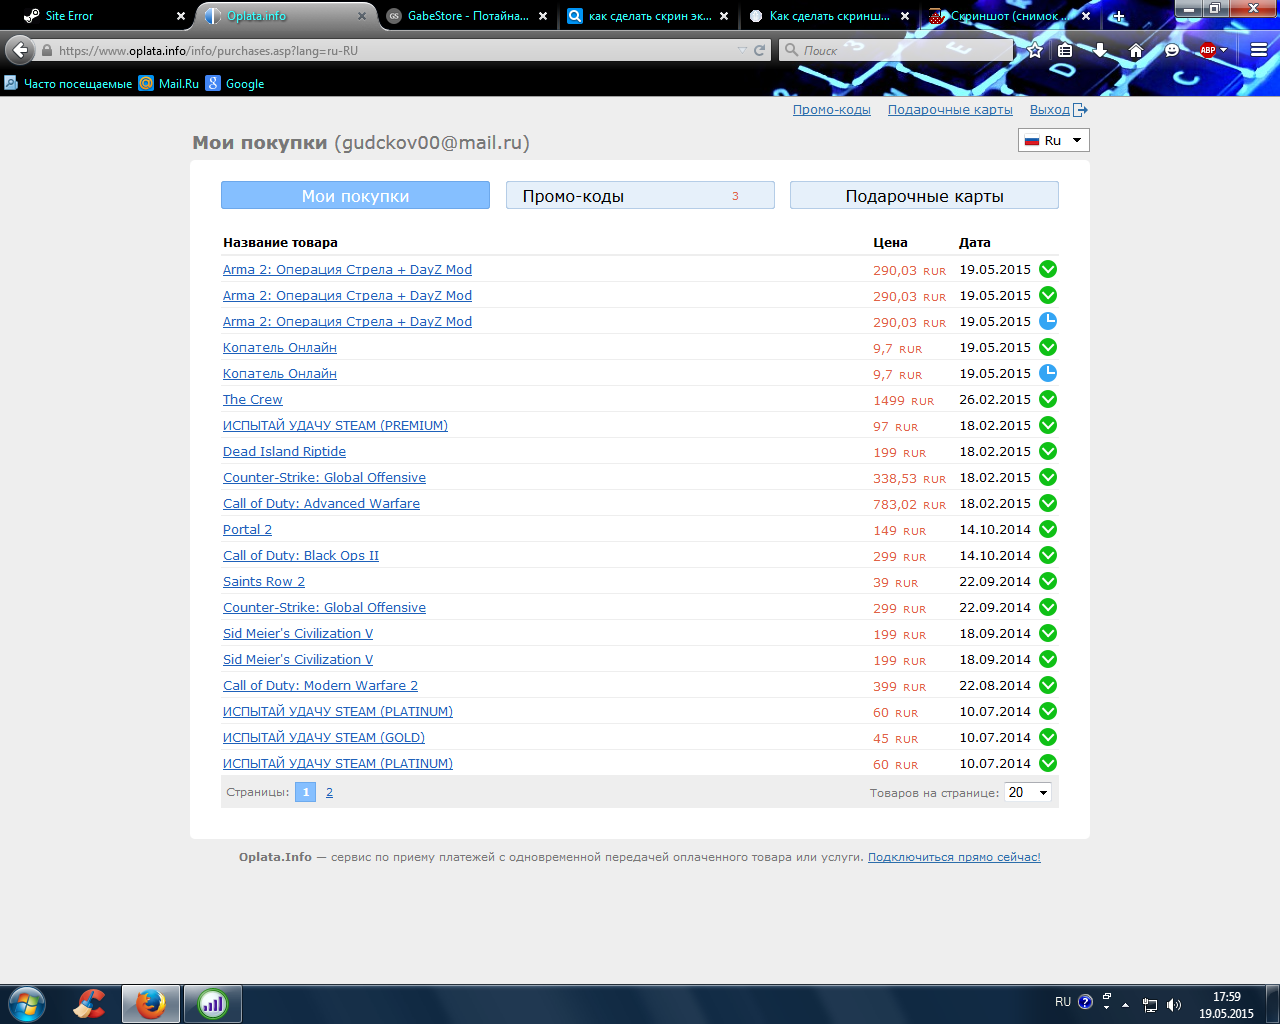Click the clock showing 17:59
Image resolution: width=1280 pixels, height=1024 pixels.
pyautogui.click(x=1226, y=997)
